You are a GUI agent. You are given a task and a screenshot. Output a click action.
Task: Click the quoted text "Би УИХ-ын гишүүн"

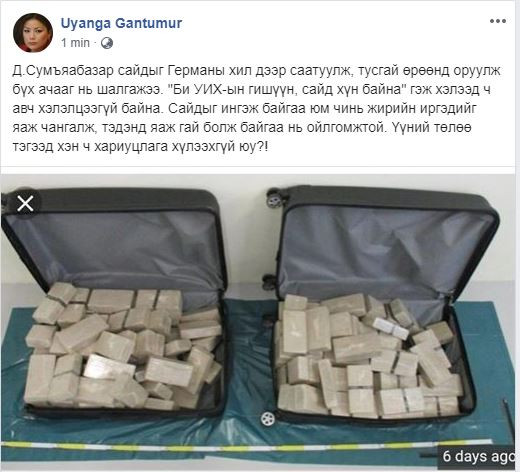pos(235,90)
